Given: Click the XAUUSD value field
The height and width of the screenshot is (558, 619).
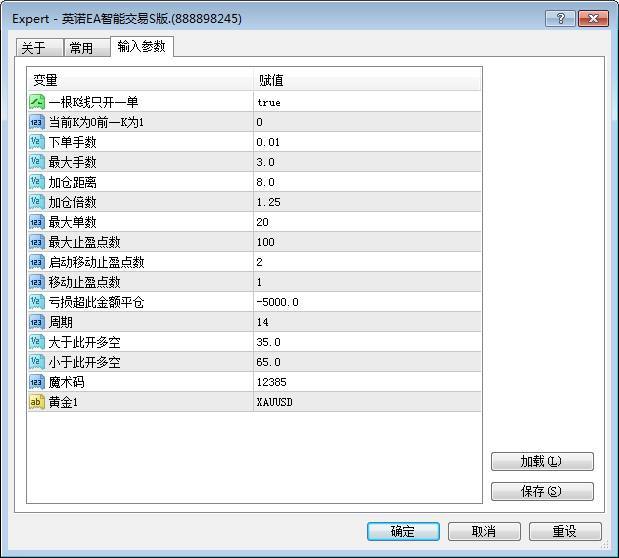Looking at the screenshot, I should click(x=275, y=402).
